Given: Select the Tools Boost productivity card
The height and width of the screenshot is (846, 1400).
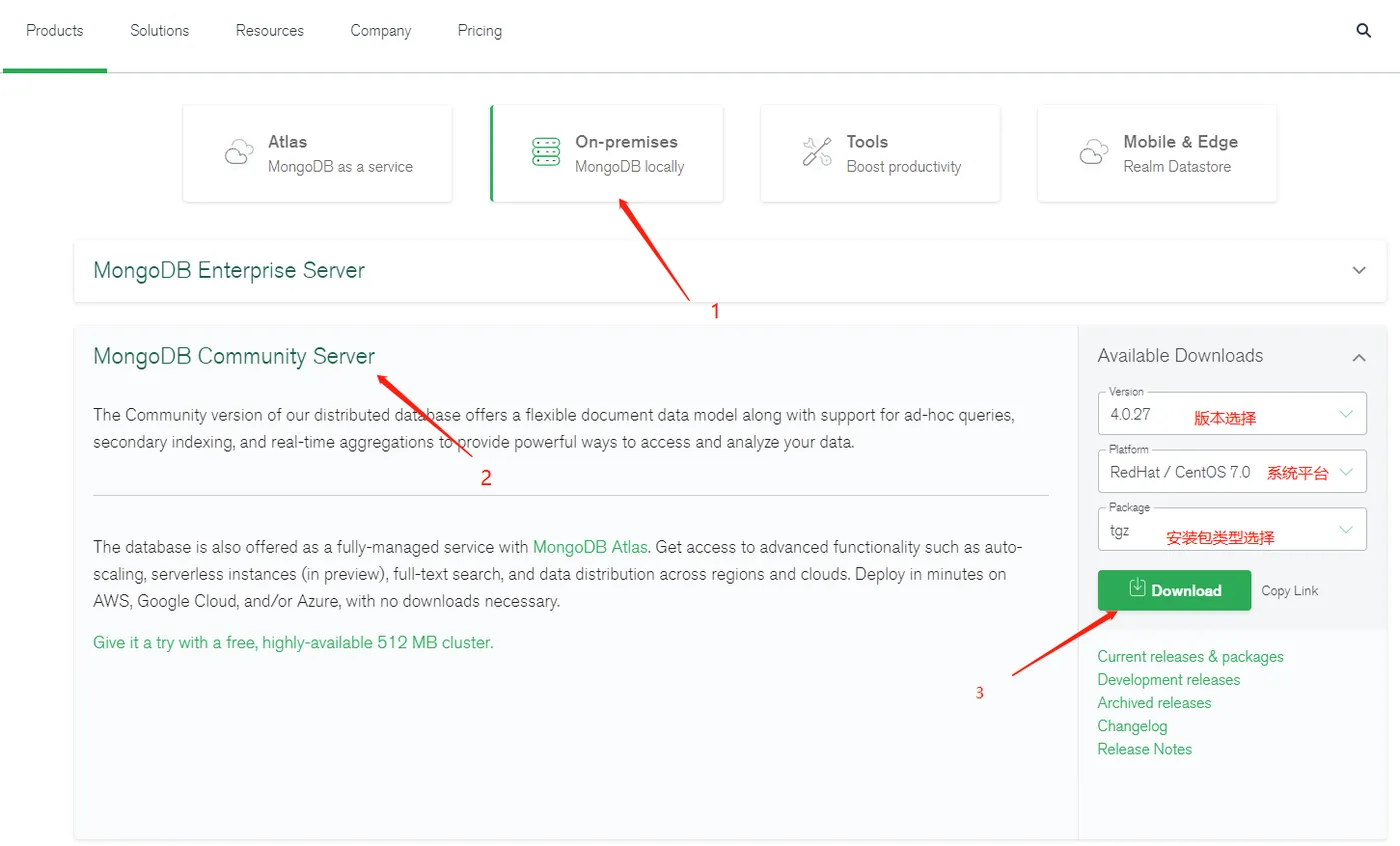Looking at the screenshot, I should [880, 154].
